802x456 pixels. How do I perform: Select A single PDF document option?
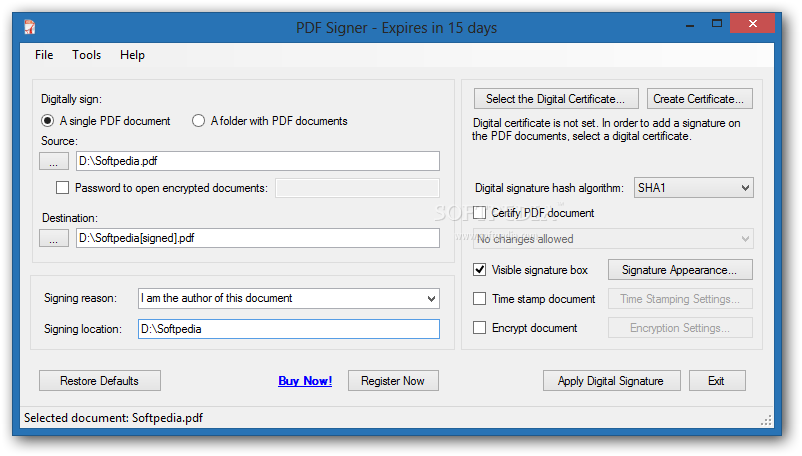[48, 121]
